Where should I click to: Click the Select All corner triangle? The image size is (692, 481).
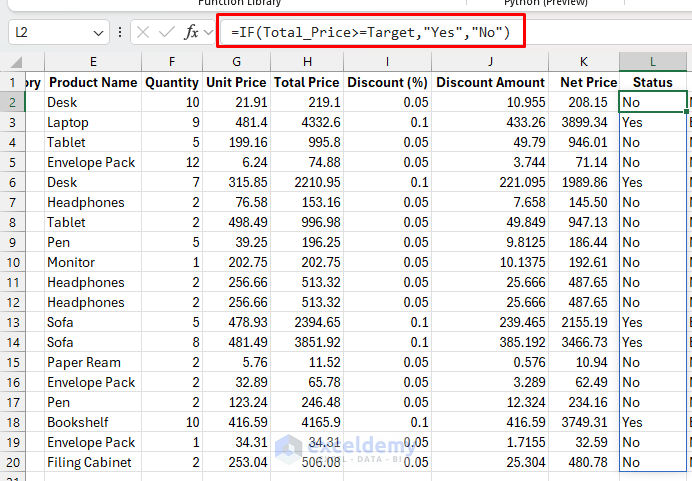[x=16, y=62]
